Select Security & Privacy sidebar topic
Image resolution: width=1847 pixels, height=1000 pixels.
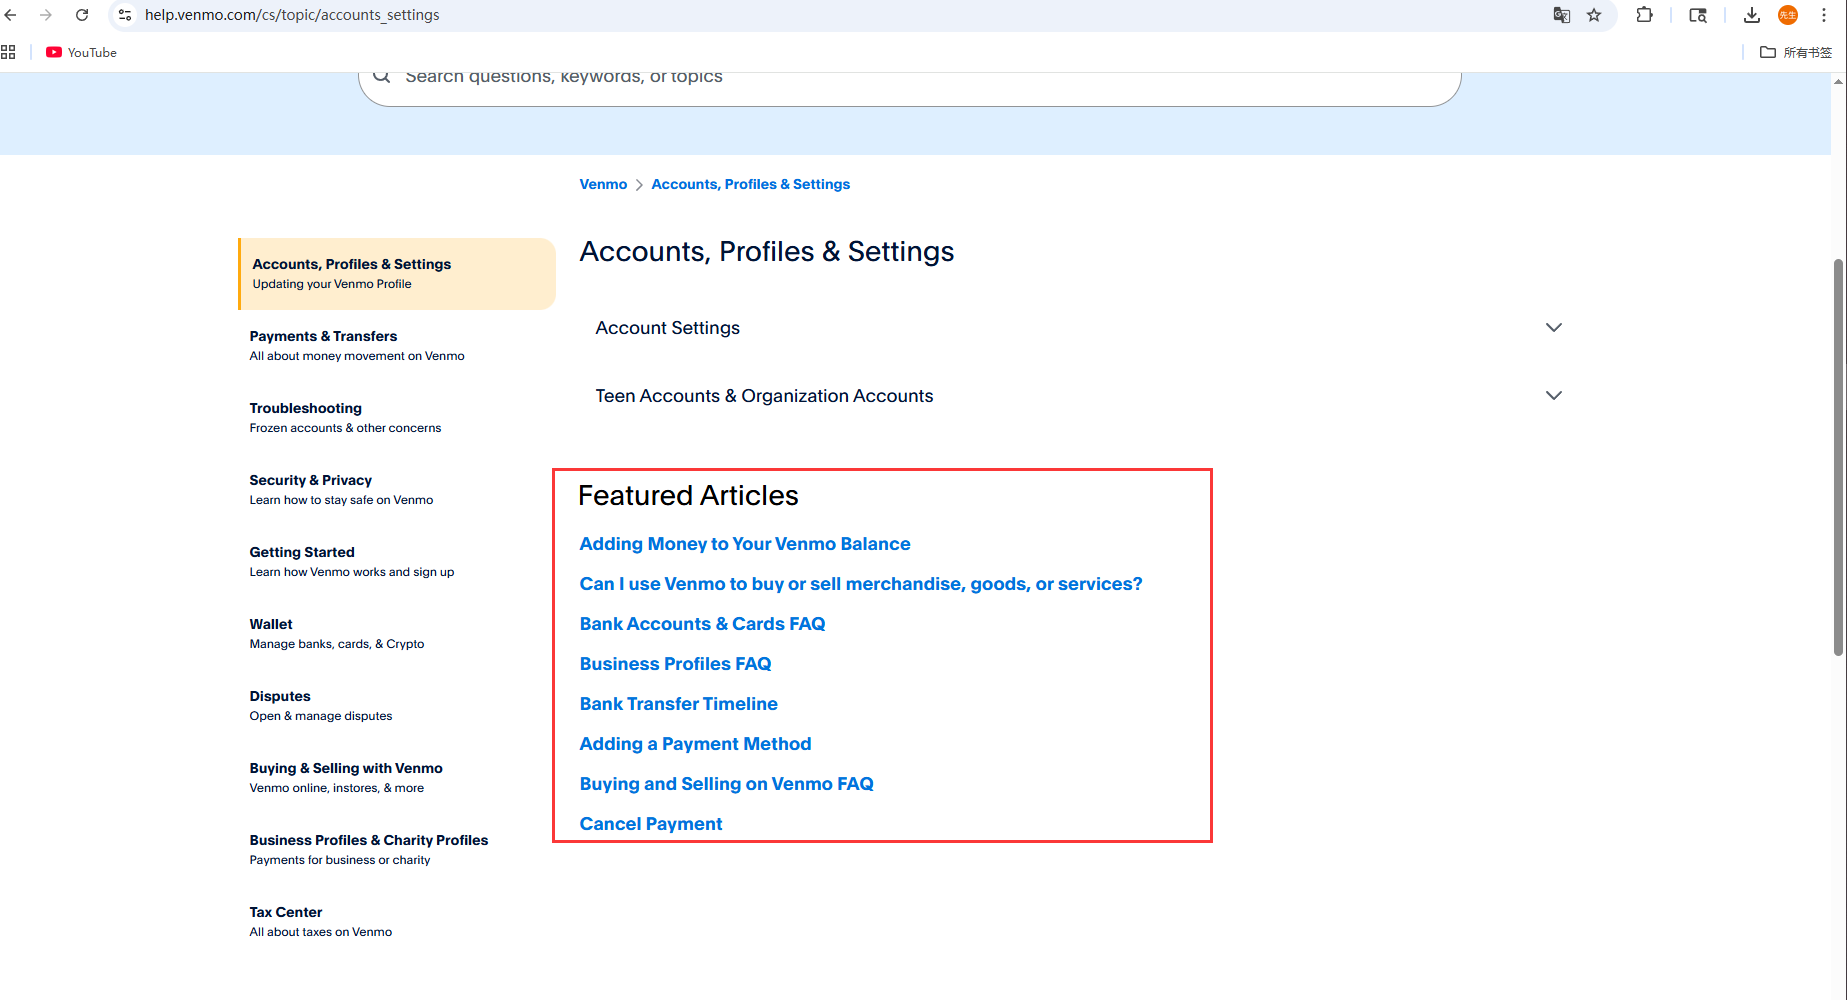(x=310, y=481)
